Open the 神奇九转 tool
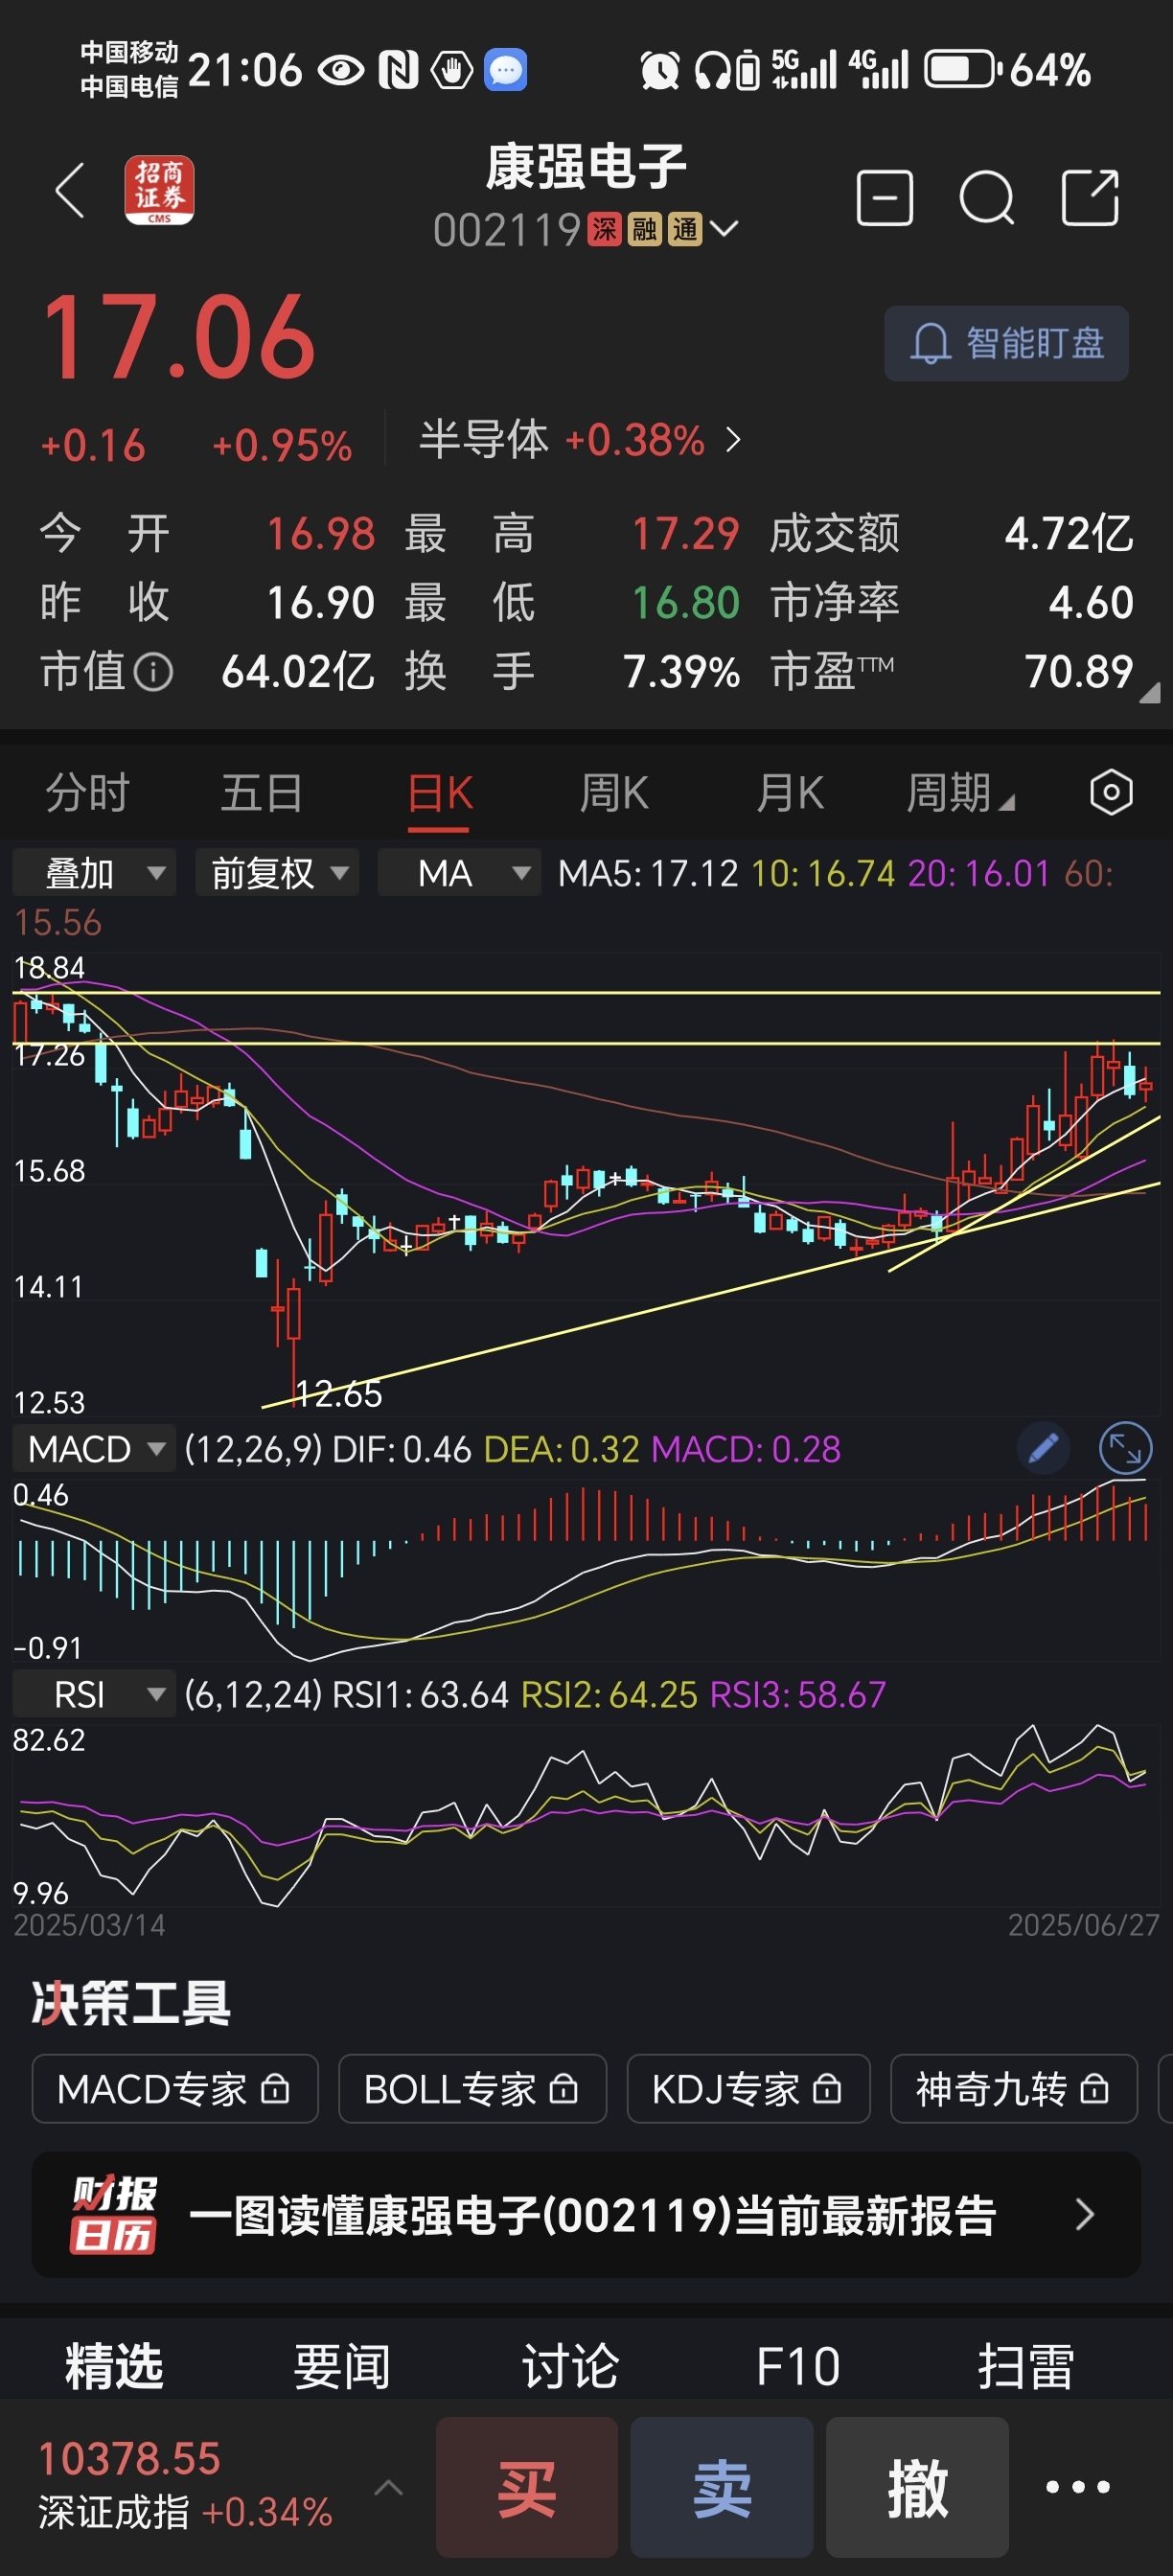Viewport: 1173px width, 2576px height. (x=1014, y=2088)
